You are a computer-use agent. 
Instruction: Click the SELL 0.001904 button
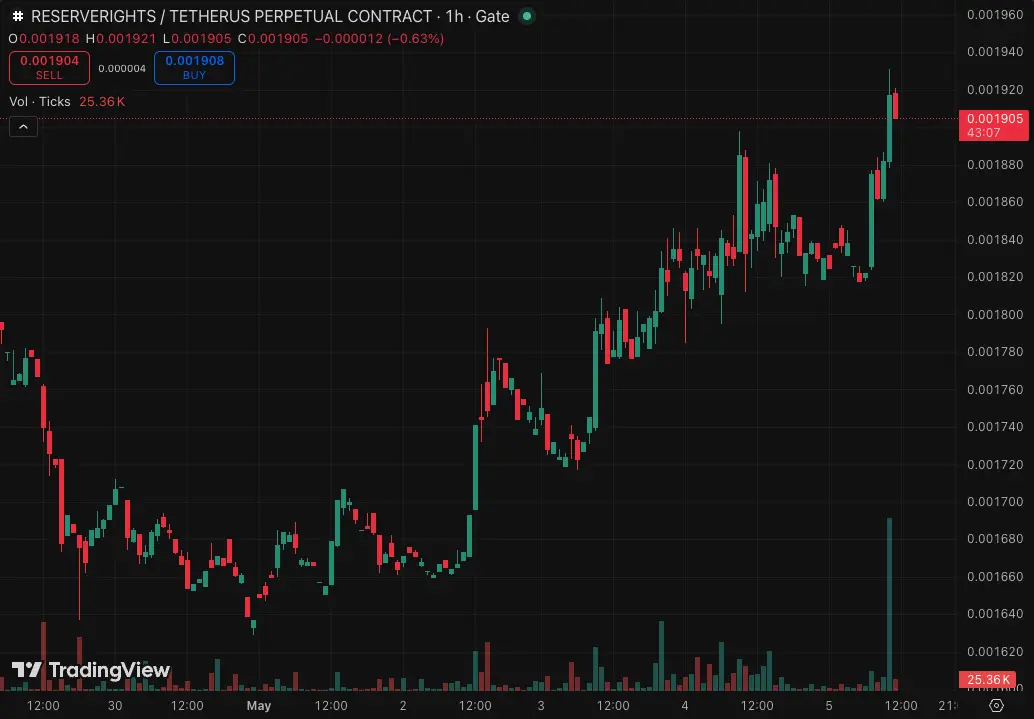click(x=49, y=68)
